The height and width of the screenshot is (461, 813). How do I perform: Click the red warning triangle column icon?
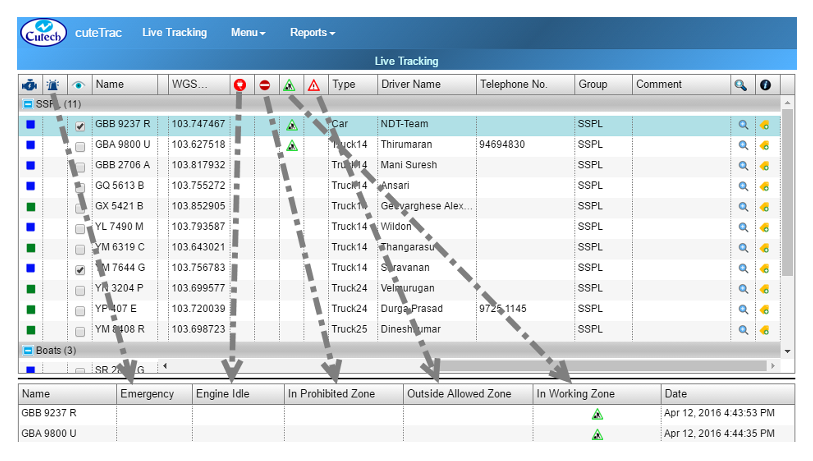[x=314, y=85]
